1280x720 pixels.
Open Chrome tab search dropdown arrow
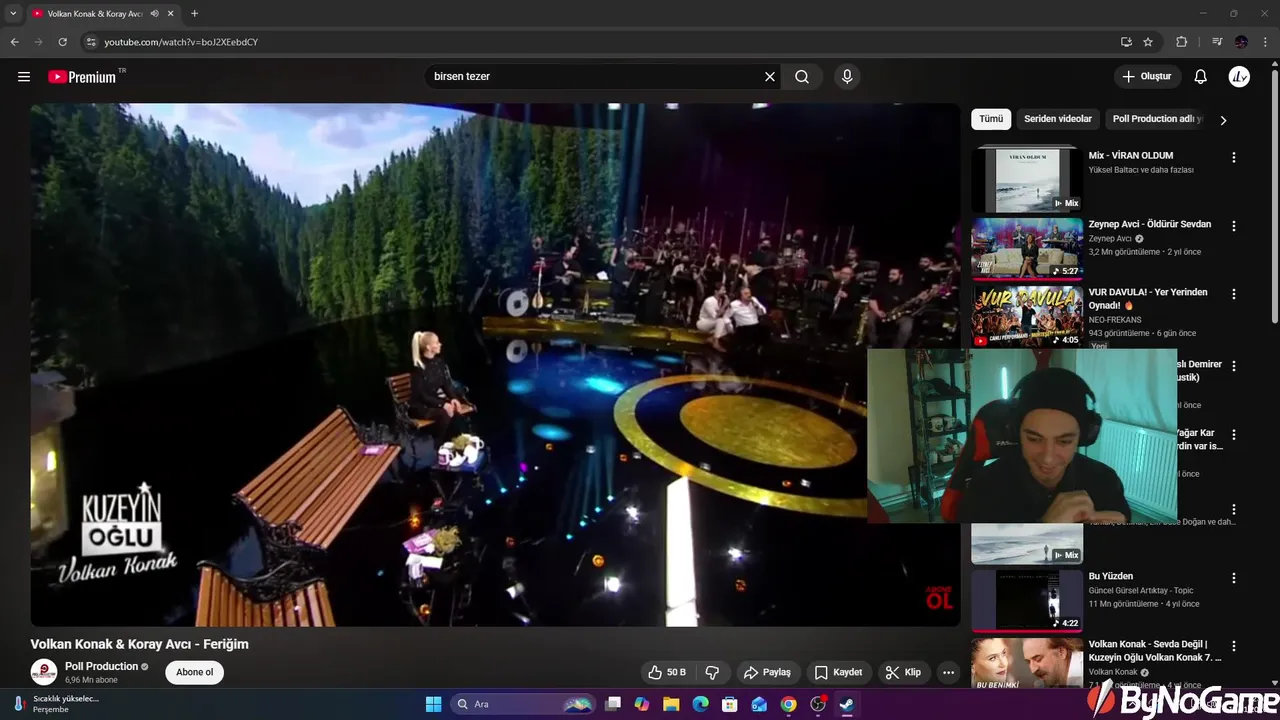(x=13, y=13)
